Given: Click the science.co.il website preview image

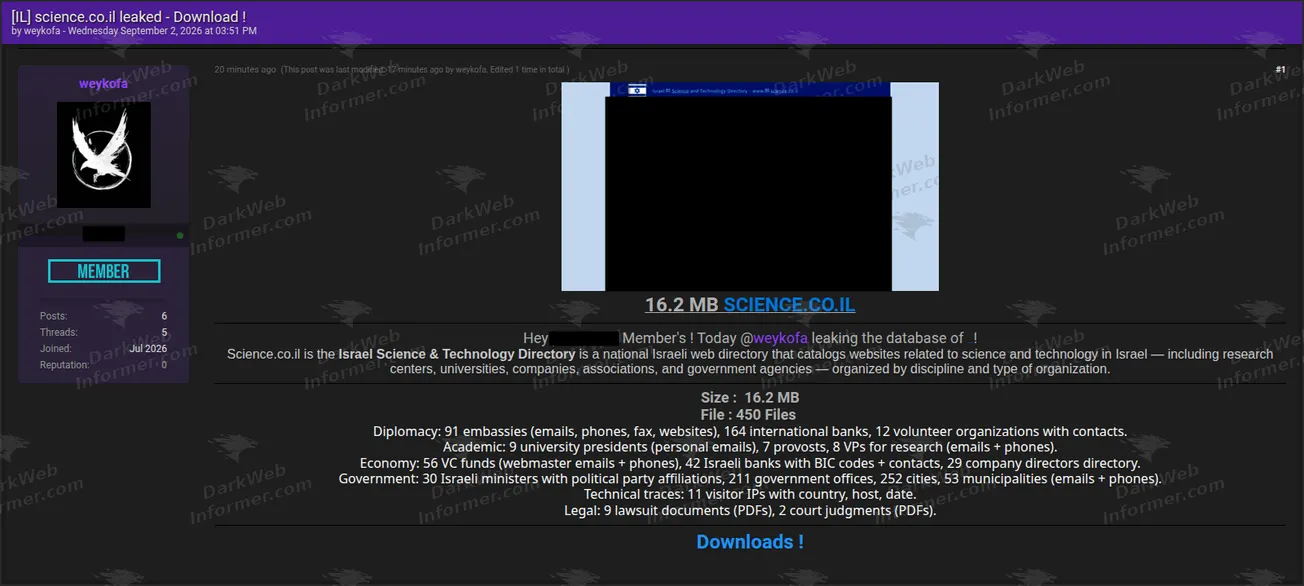Looking at the screenshot, I should point(750,187).
